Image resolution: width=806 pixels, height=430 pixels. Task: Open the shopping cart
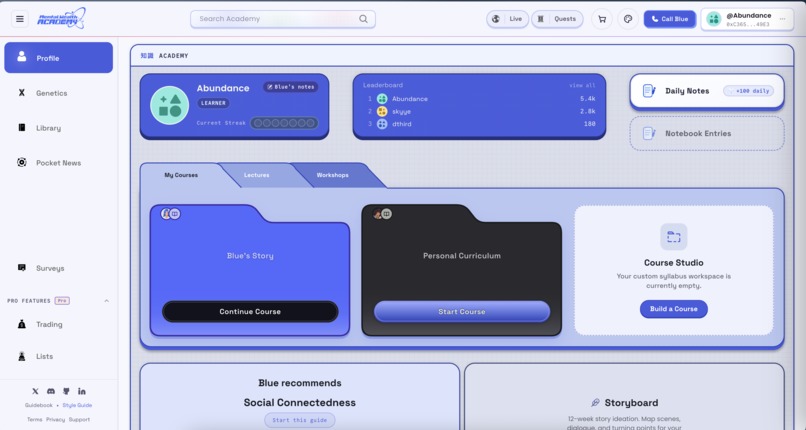tap(602, 19)
